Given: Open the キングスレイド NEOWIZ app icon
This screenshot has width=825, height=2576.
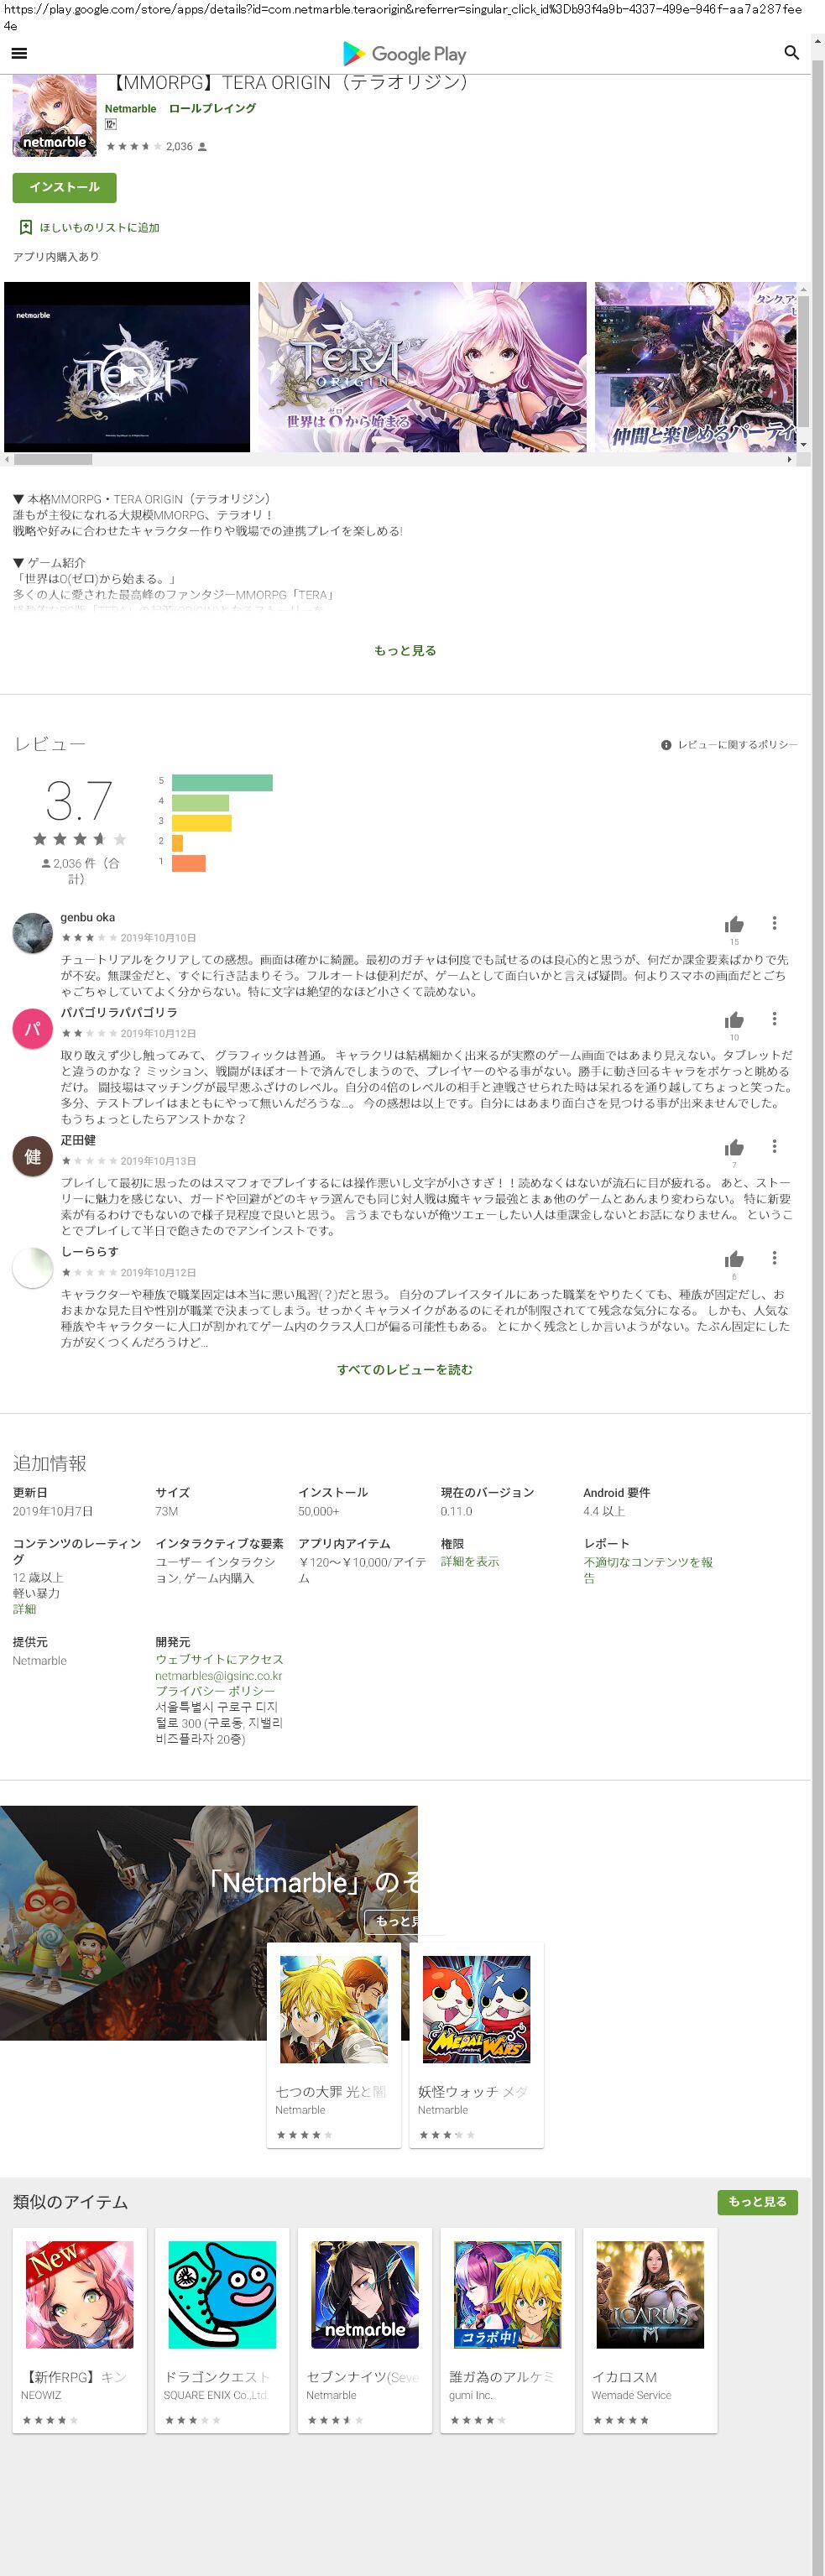Looking at the screenshot, I should (79, 2294).
